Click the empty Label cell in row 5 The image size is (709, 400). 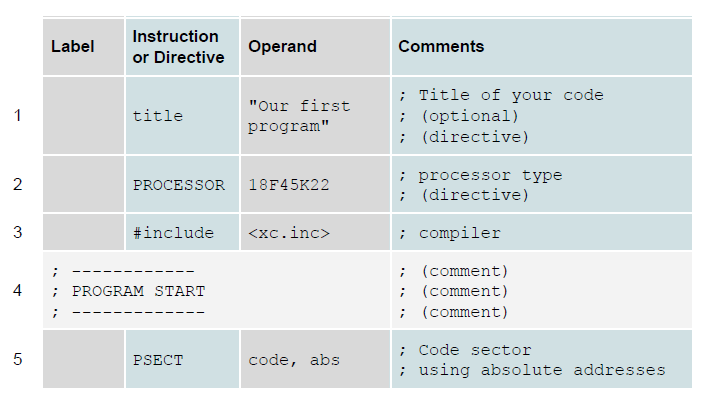click(x=84, y=359)
